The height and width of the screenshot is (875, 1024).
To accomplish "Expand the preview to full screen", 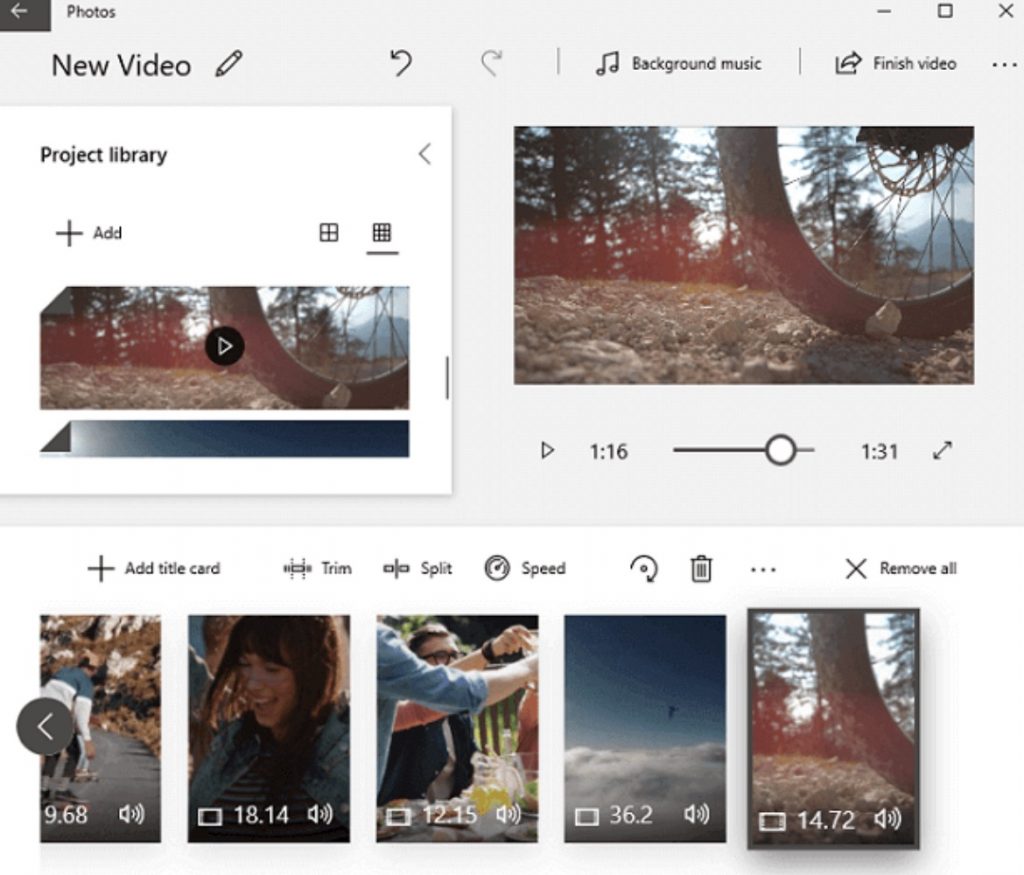I will coord(942,451).
